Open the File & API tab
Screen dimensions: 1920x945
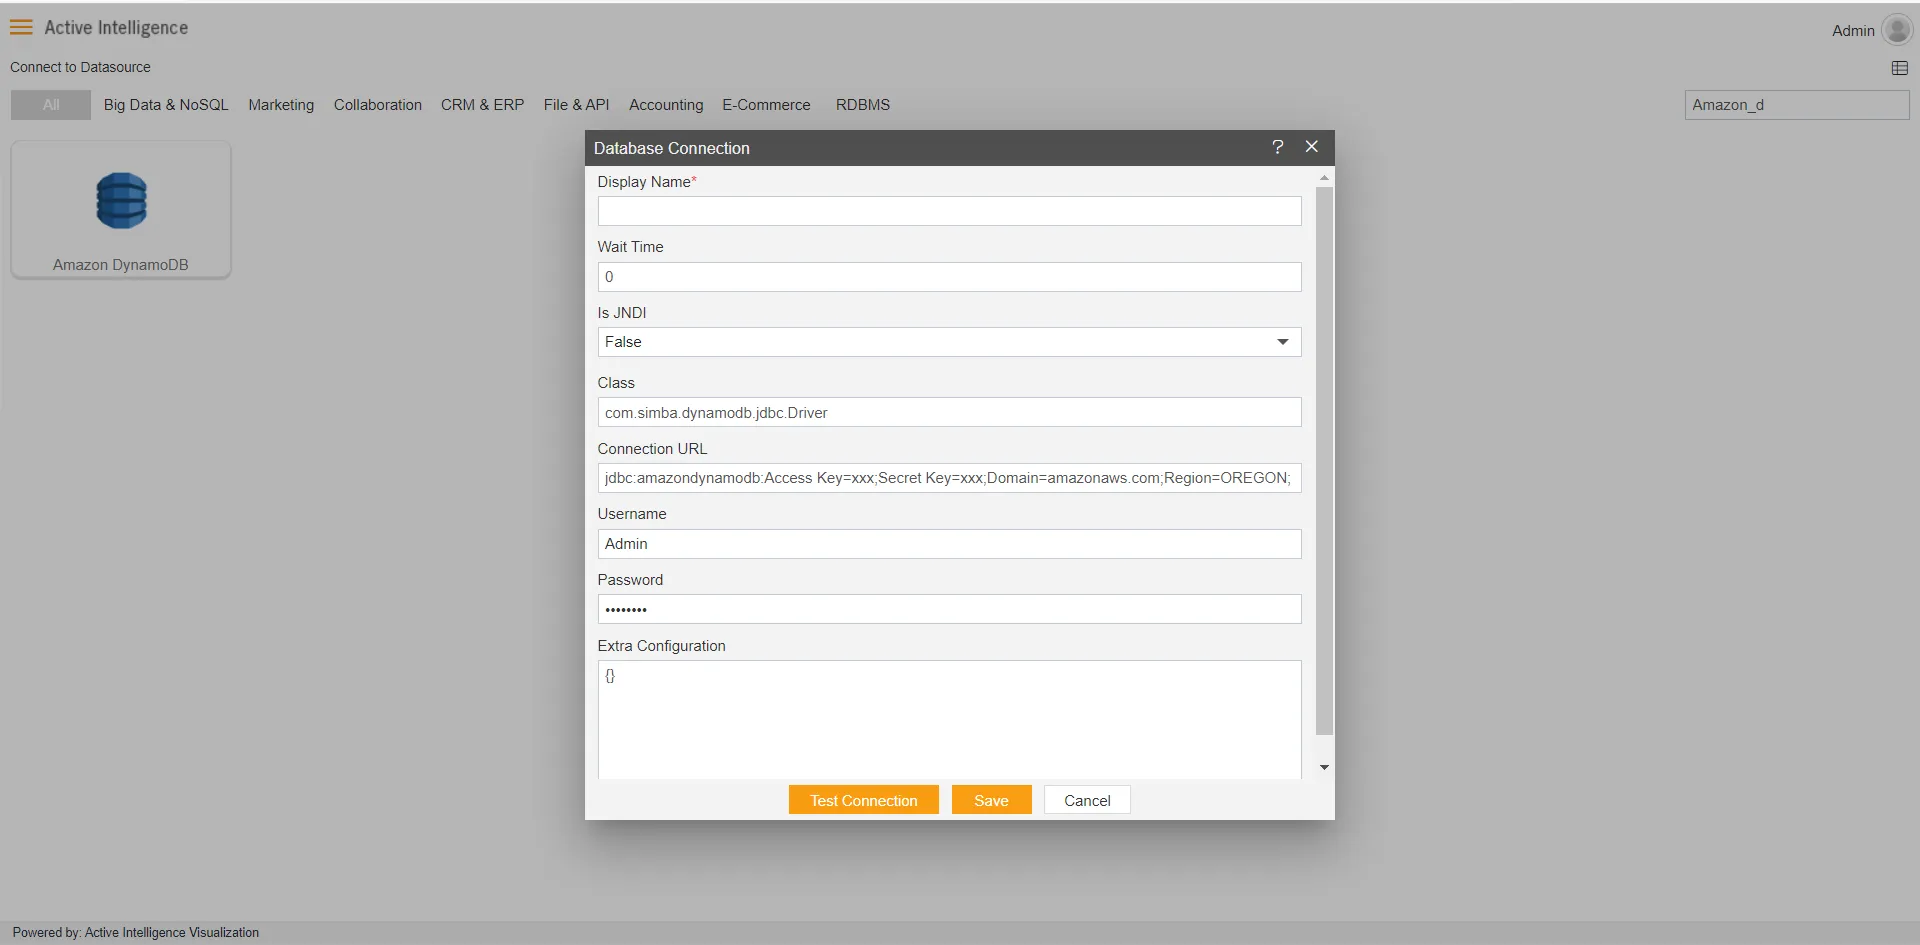(x=576, y=105)
